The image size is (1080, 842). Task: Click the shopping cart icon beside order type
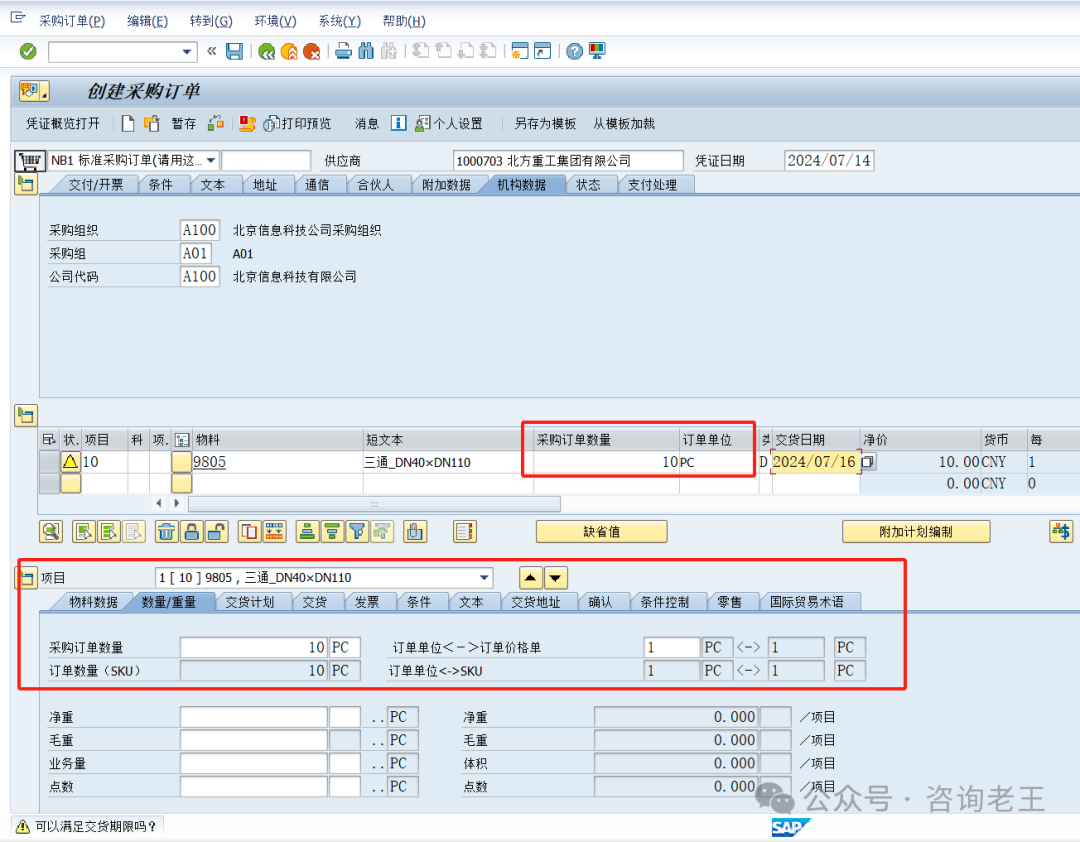[30, 161]
